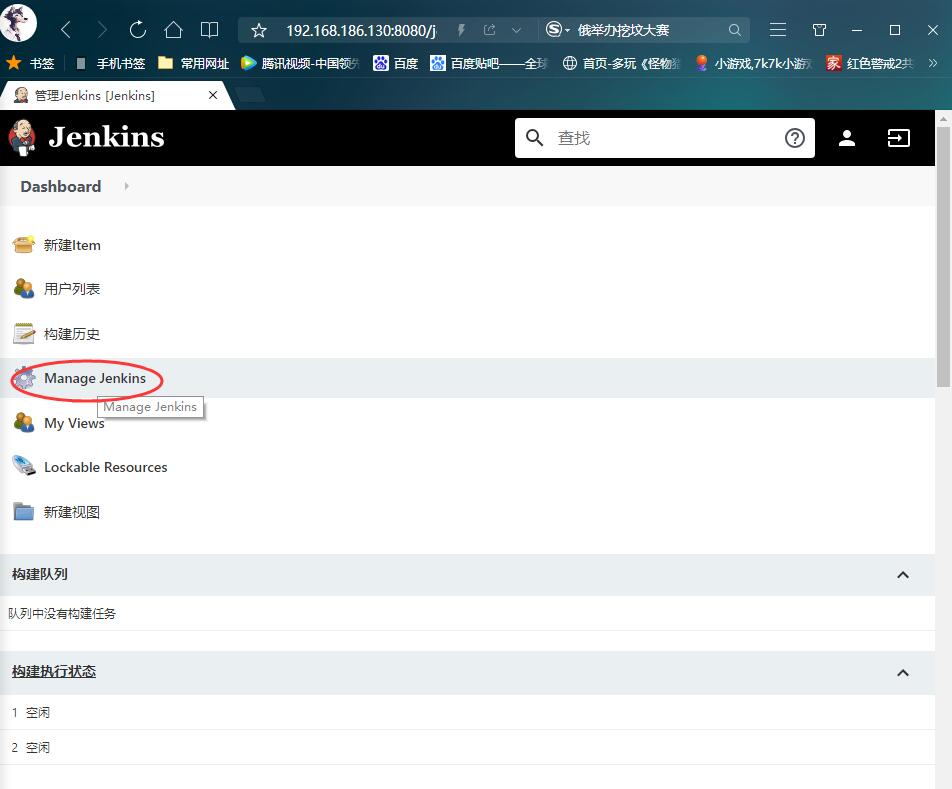Click the browser profile avatar

18,22
